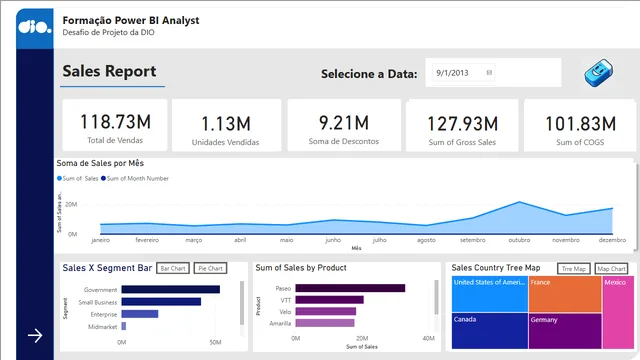The image size is (640, 360).
Task: Click the 'dezembro' axis label
Action: 612,240
